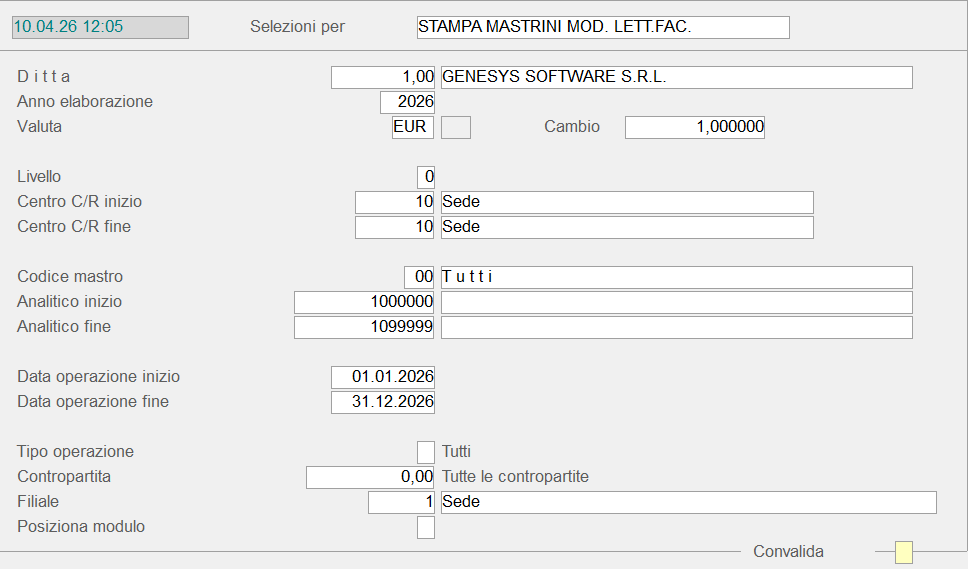968x569 pixels.
Task: Click the Livello field
Action: click(426, 177)
